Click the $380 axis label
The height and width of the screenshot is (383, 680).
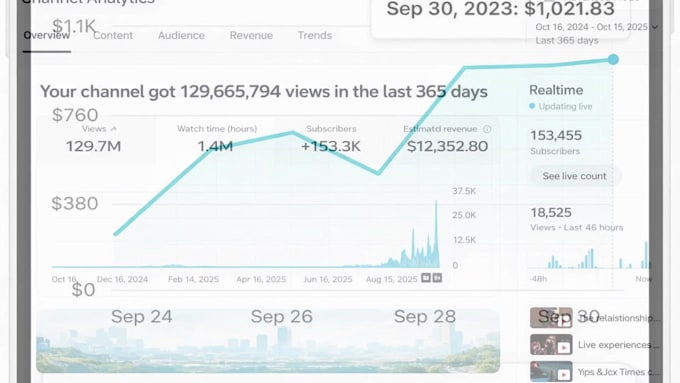click(75, 203)
